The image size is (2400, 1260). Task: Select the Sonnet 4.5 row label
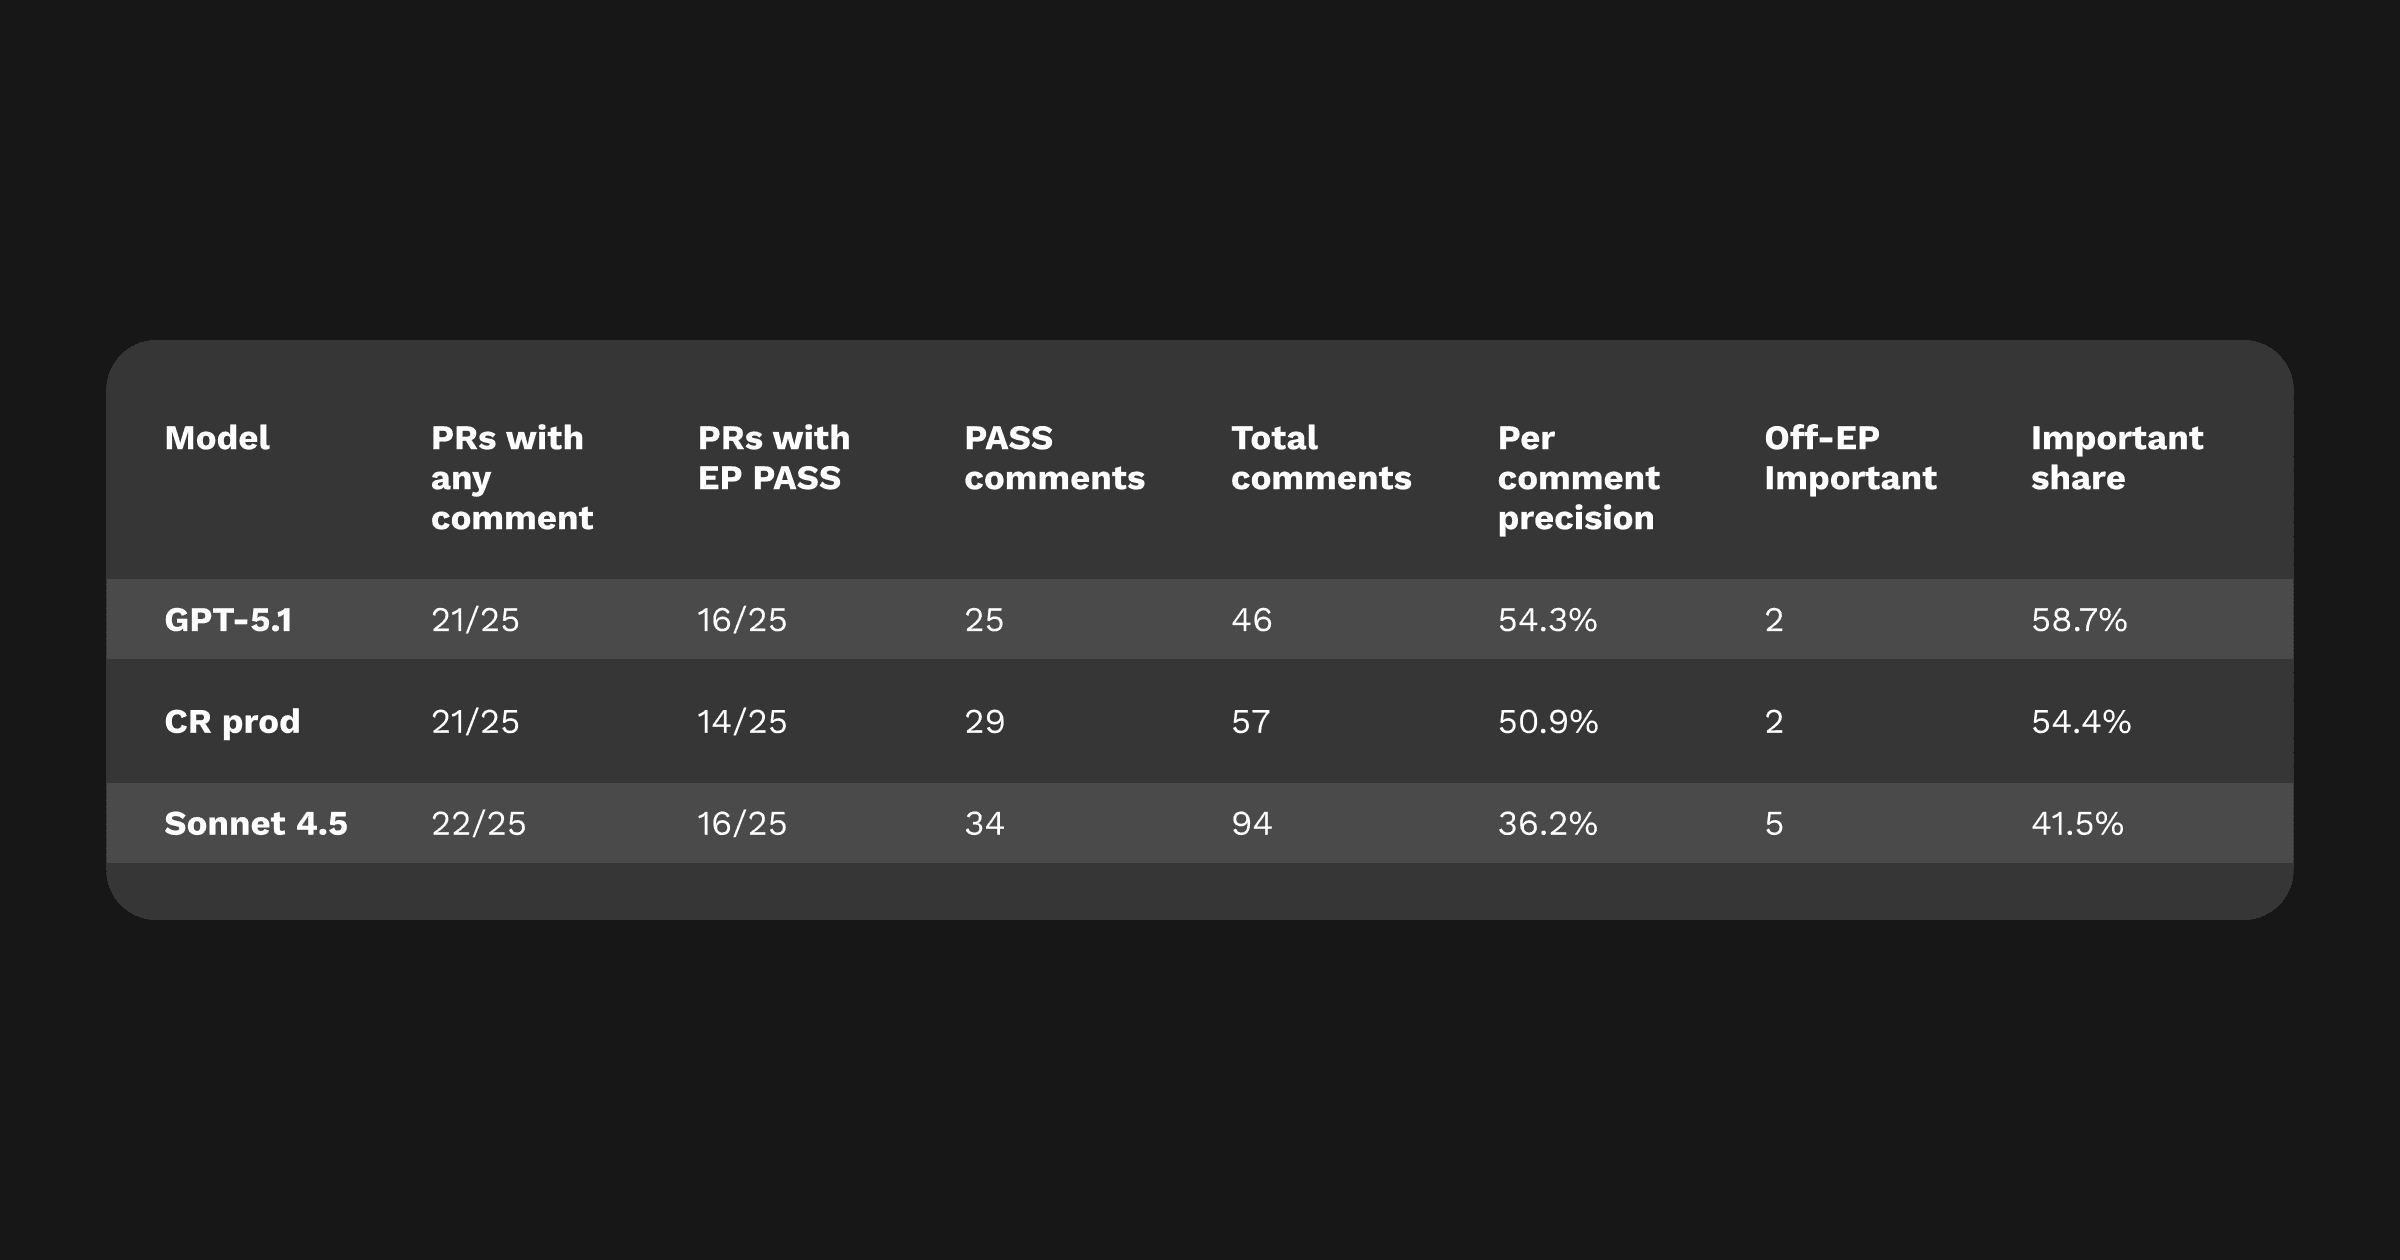[256, 824]
